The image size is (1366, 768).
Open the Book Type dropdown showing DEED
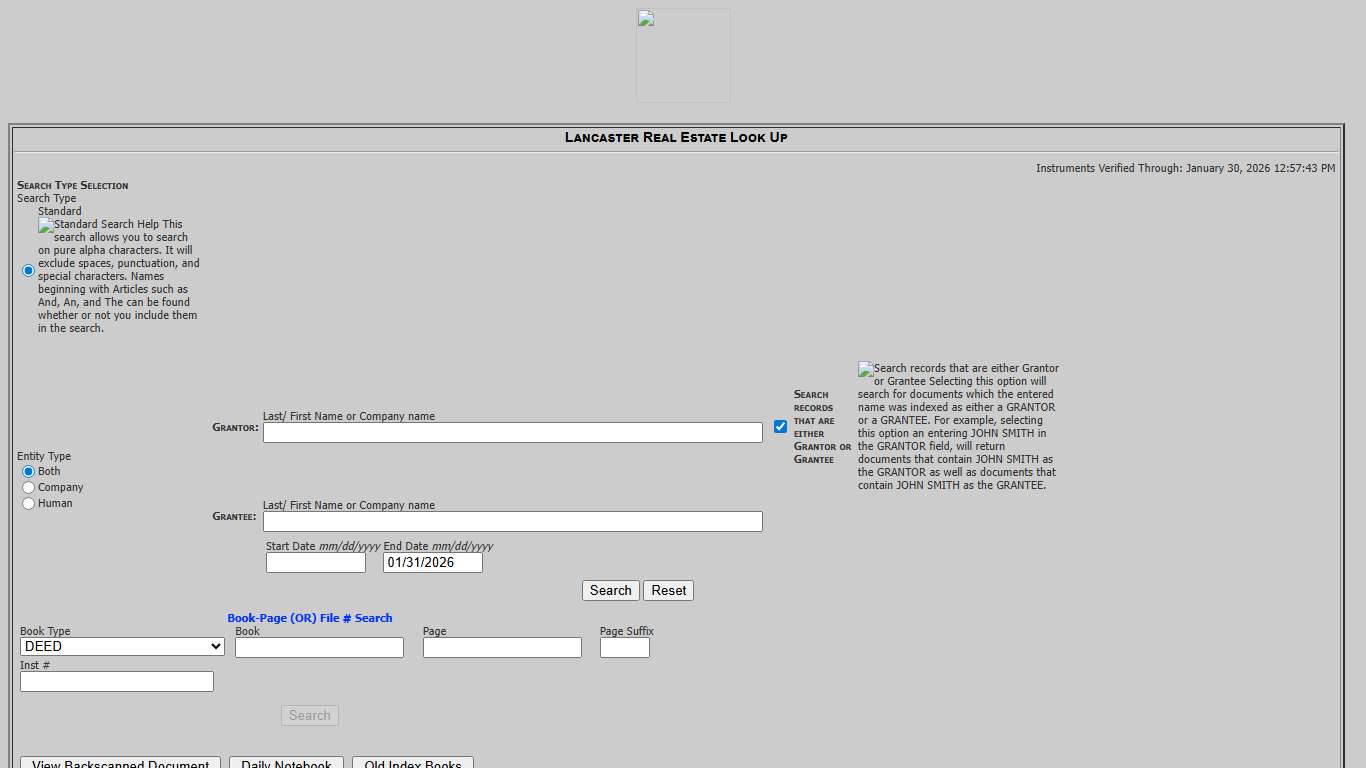coord(121,646)
